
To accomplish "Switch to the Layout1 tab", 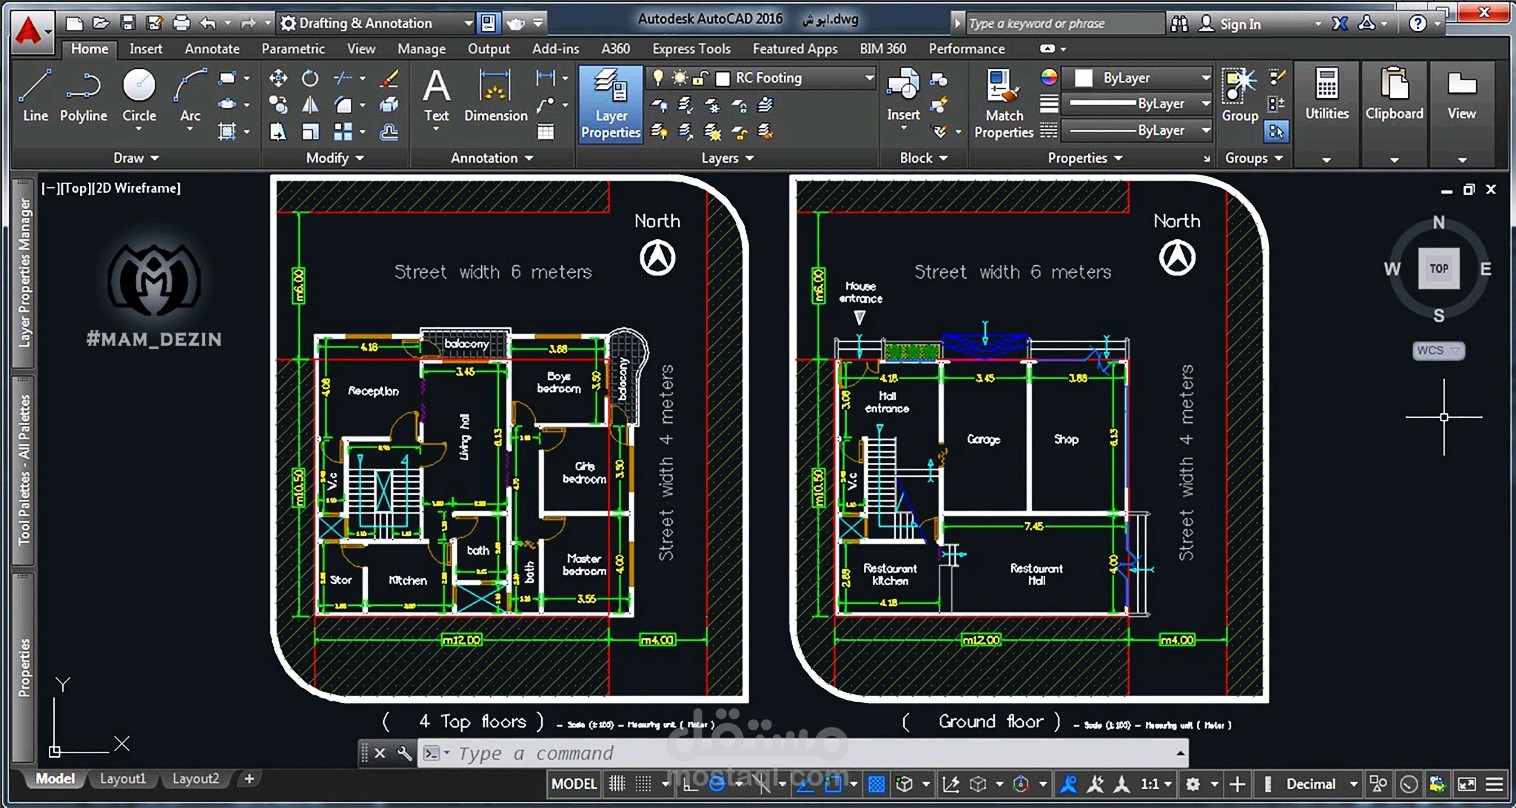I will [122, 779].
